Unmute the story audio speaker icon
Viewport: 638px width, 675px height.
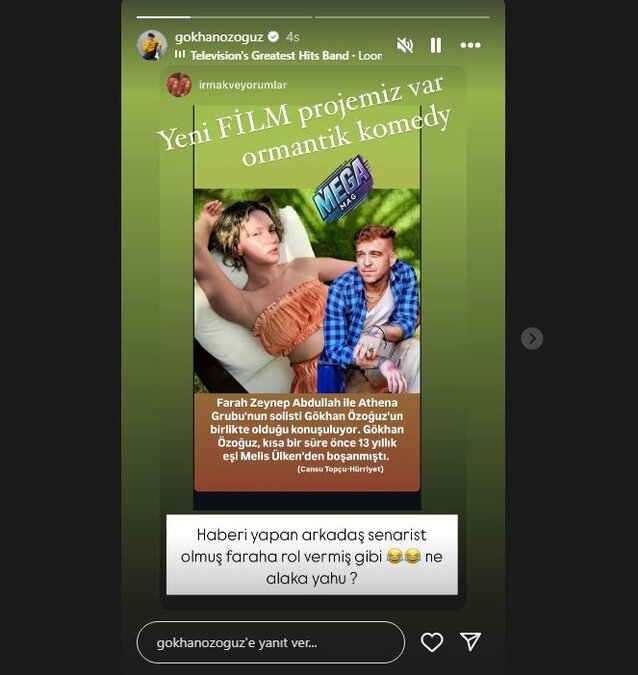click(405, 45)
